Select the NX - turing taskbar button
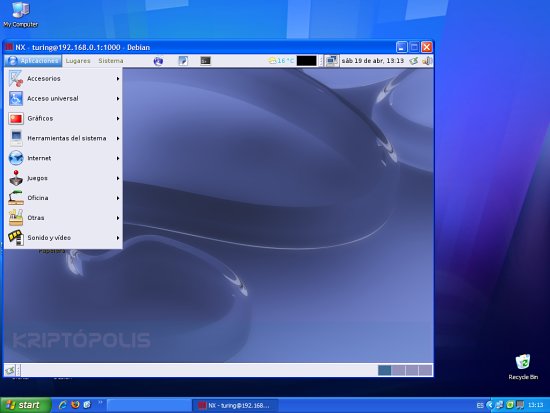Screen dimensions: 550x413 click(x=235, y=405)
